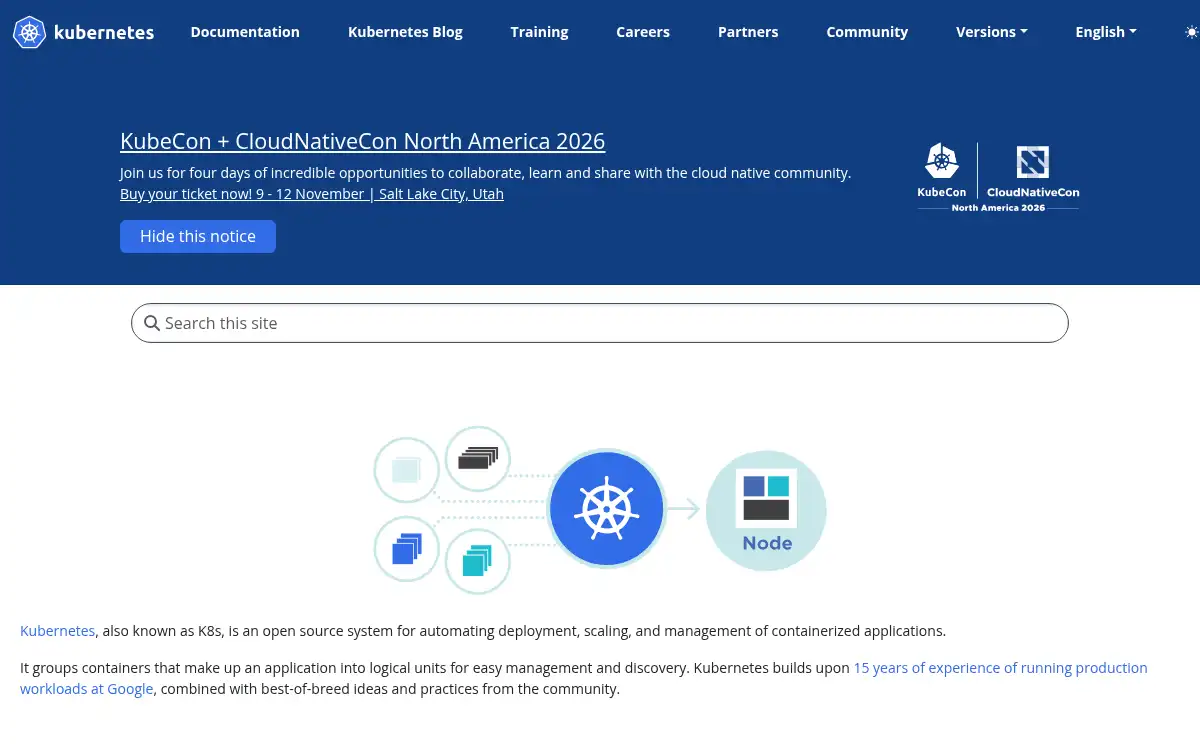1200x750 pixels.
Task: Open the Training page
Action: point(539,32)
